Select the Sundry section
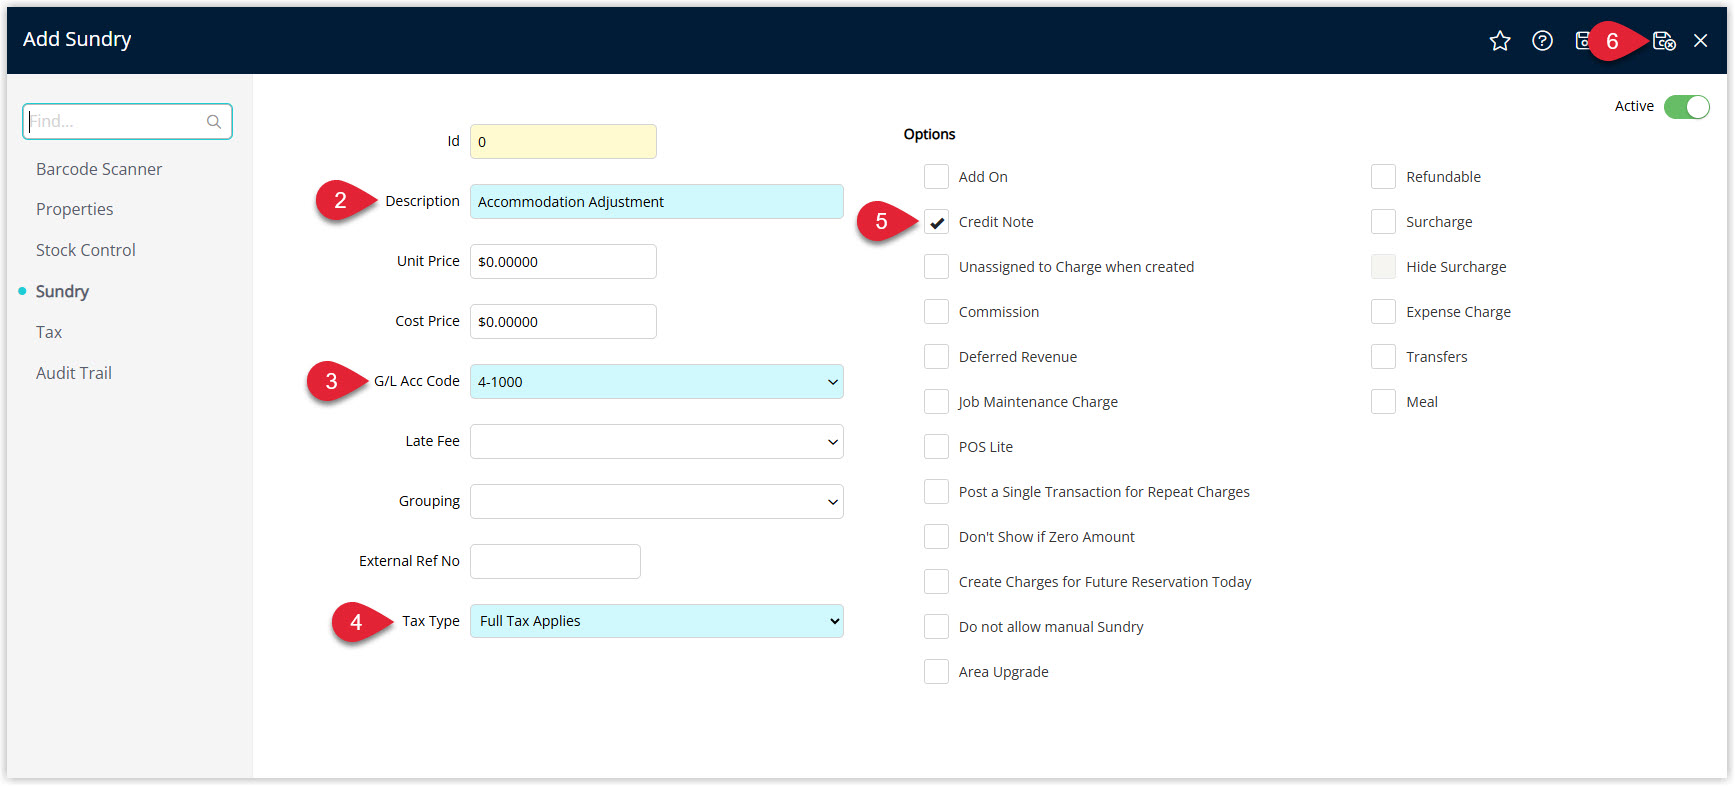The image size is (1735, 786). (62, 291)
